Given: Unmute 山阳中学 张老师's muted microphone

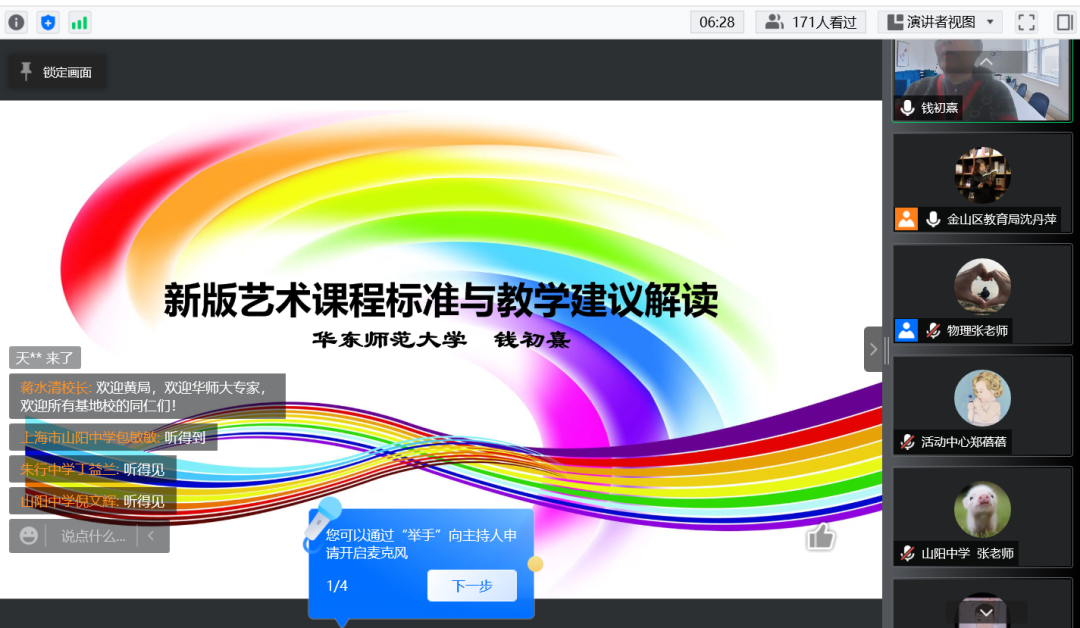Looking at the screenshot, I should click(906, 552).
